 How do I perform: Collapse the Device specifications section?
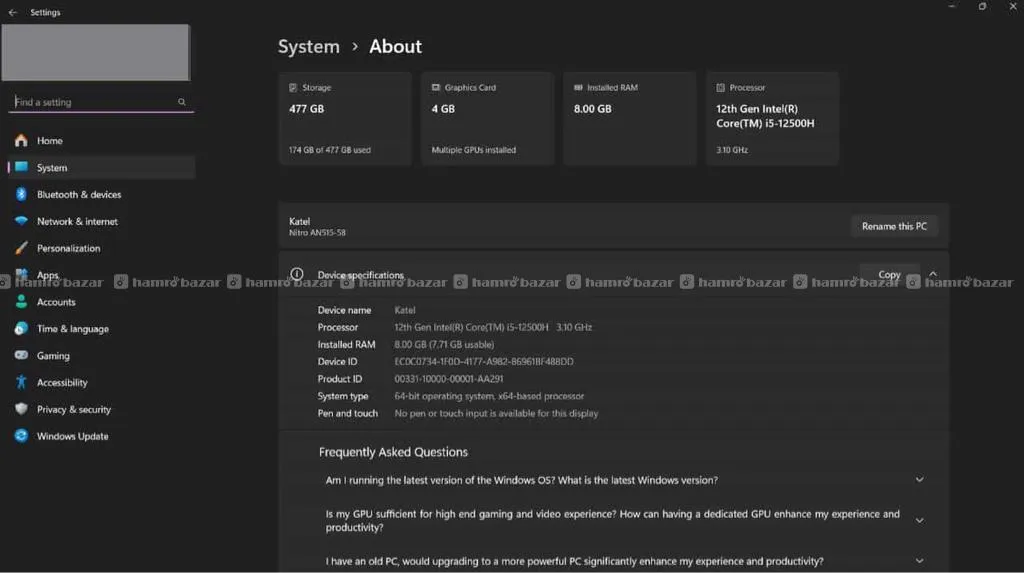tap(932, 274)
